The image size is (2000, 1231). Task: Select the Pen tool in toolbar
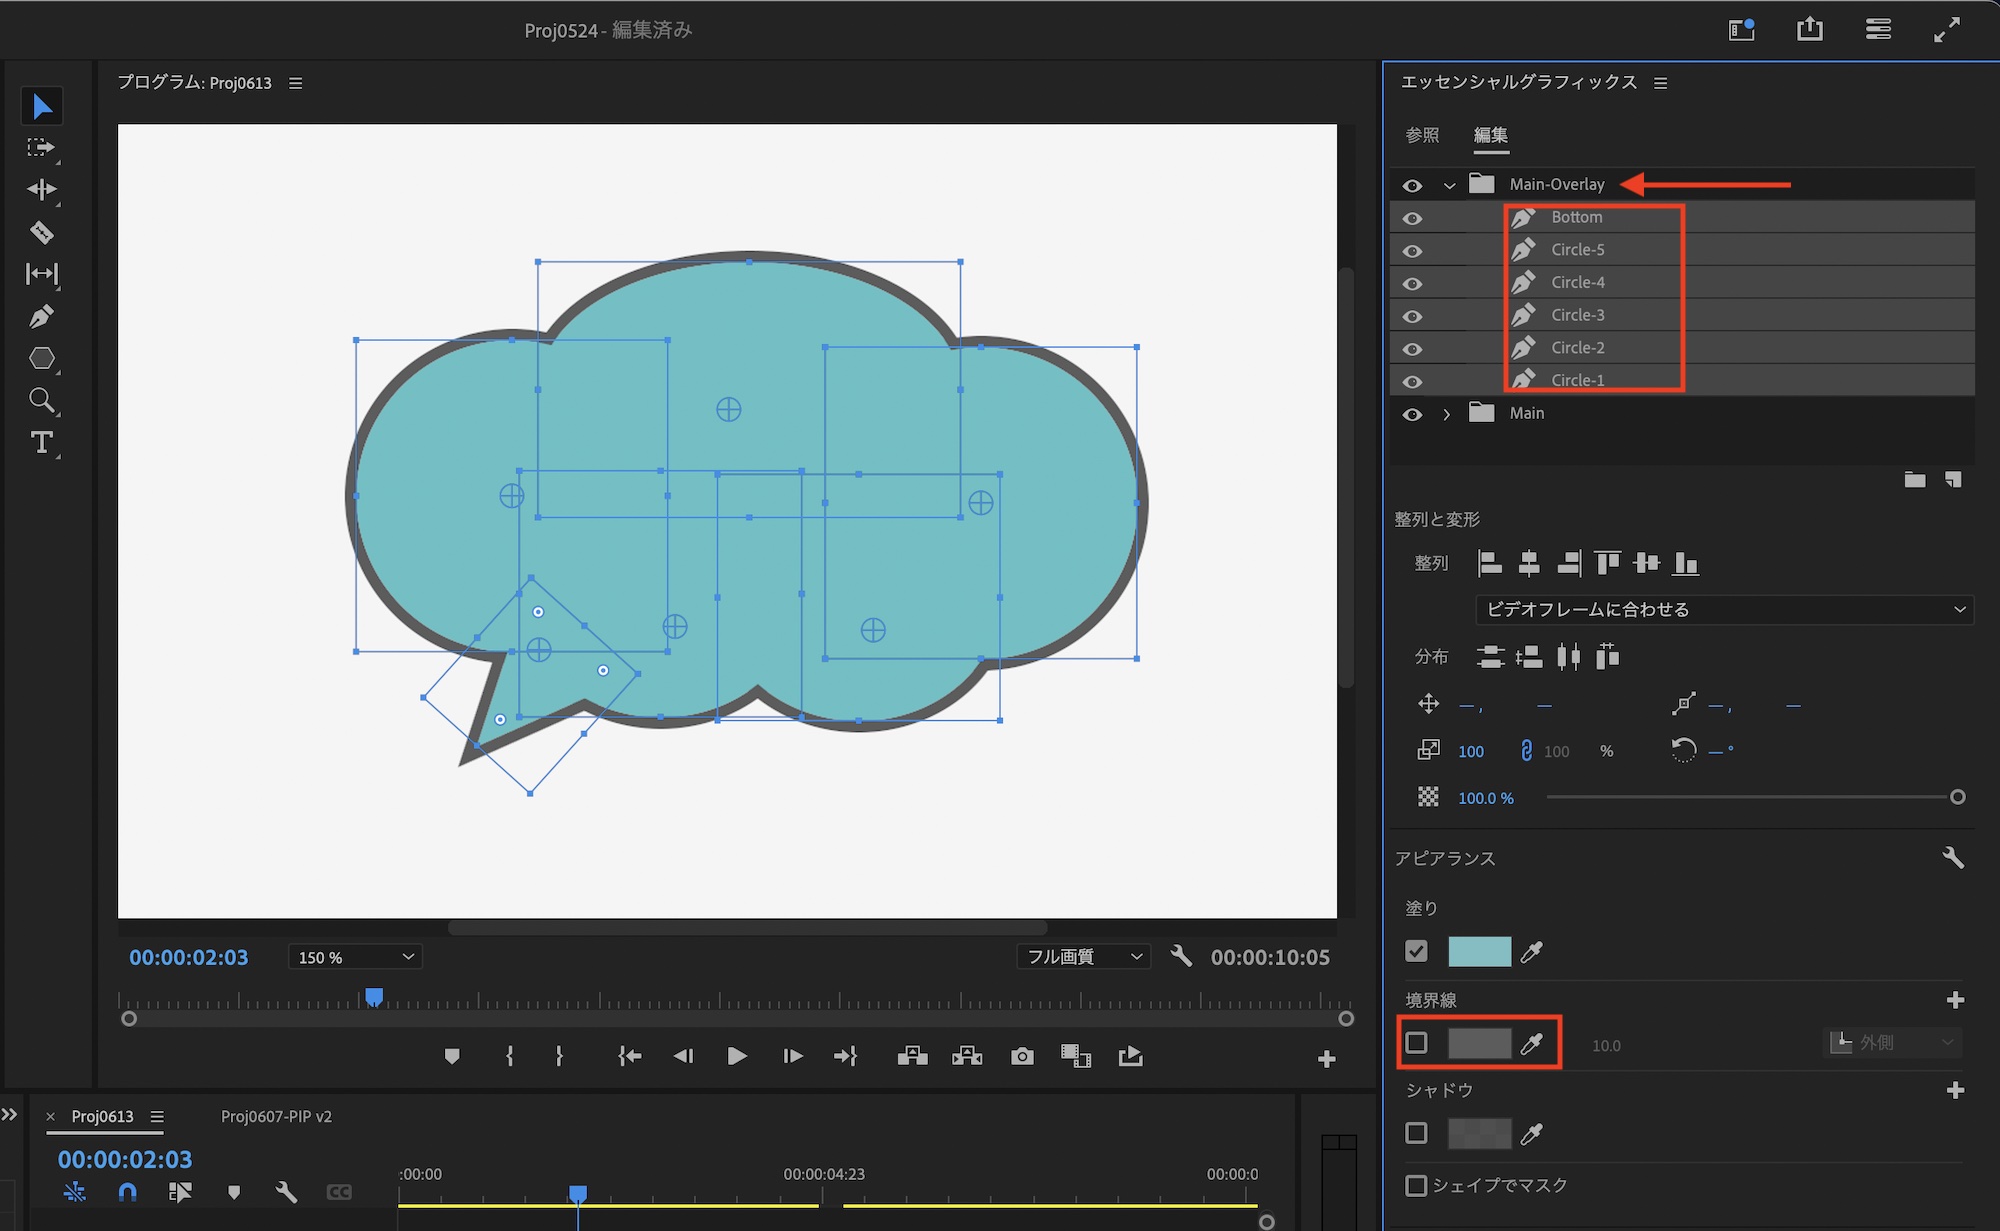click(x=41, y=317)
